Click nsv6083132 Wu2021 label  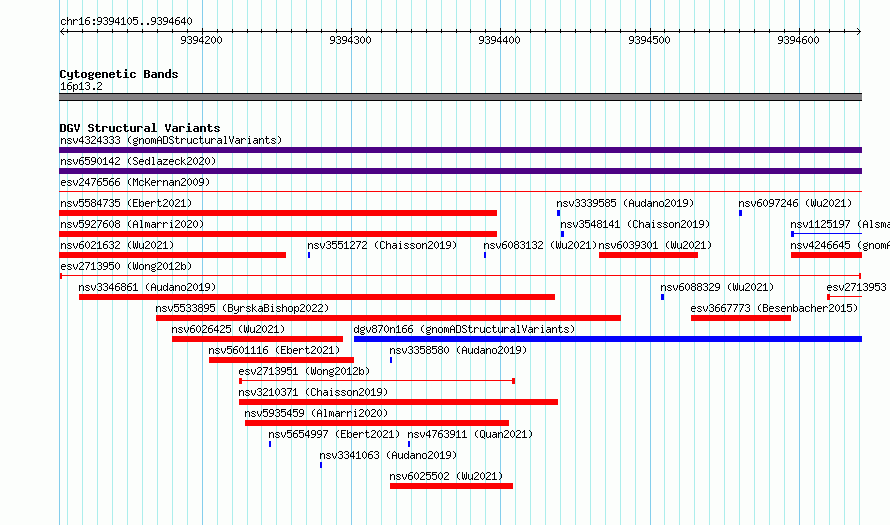click(x=540, y=245)
